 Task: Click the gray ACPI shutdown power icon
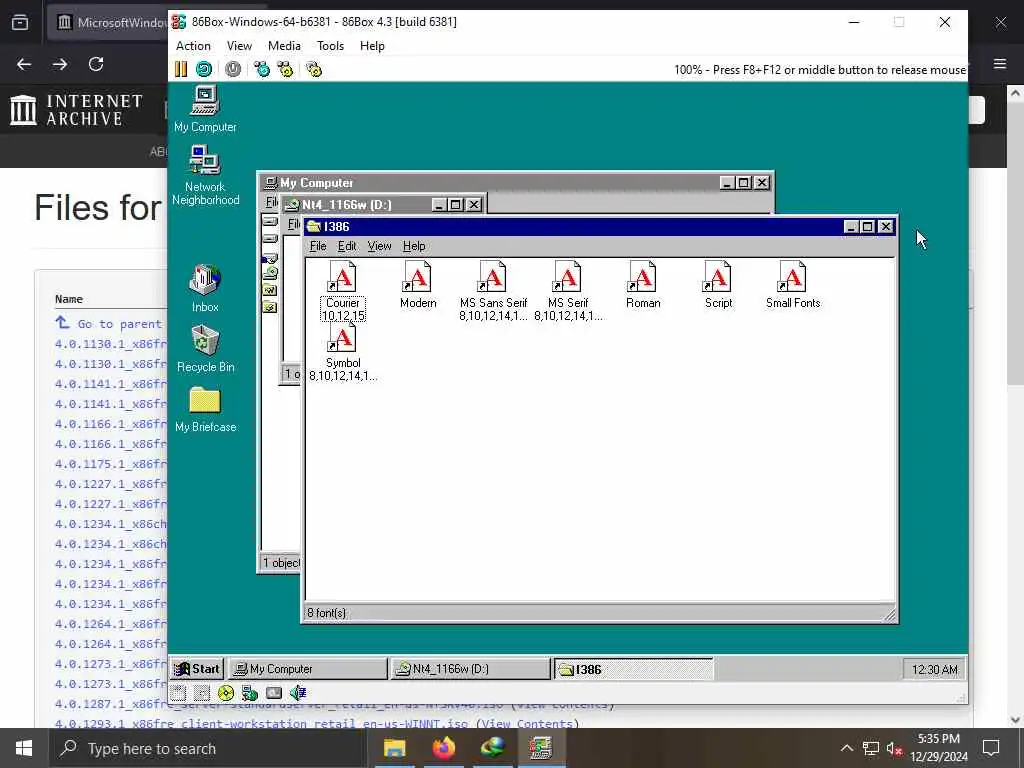(232, 69)
